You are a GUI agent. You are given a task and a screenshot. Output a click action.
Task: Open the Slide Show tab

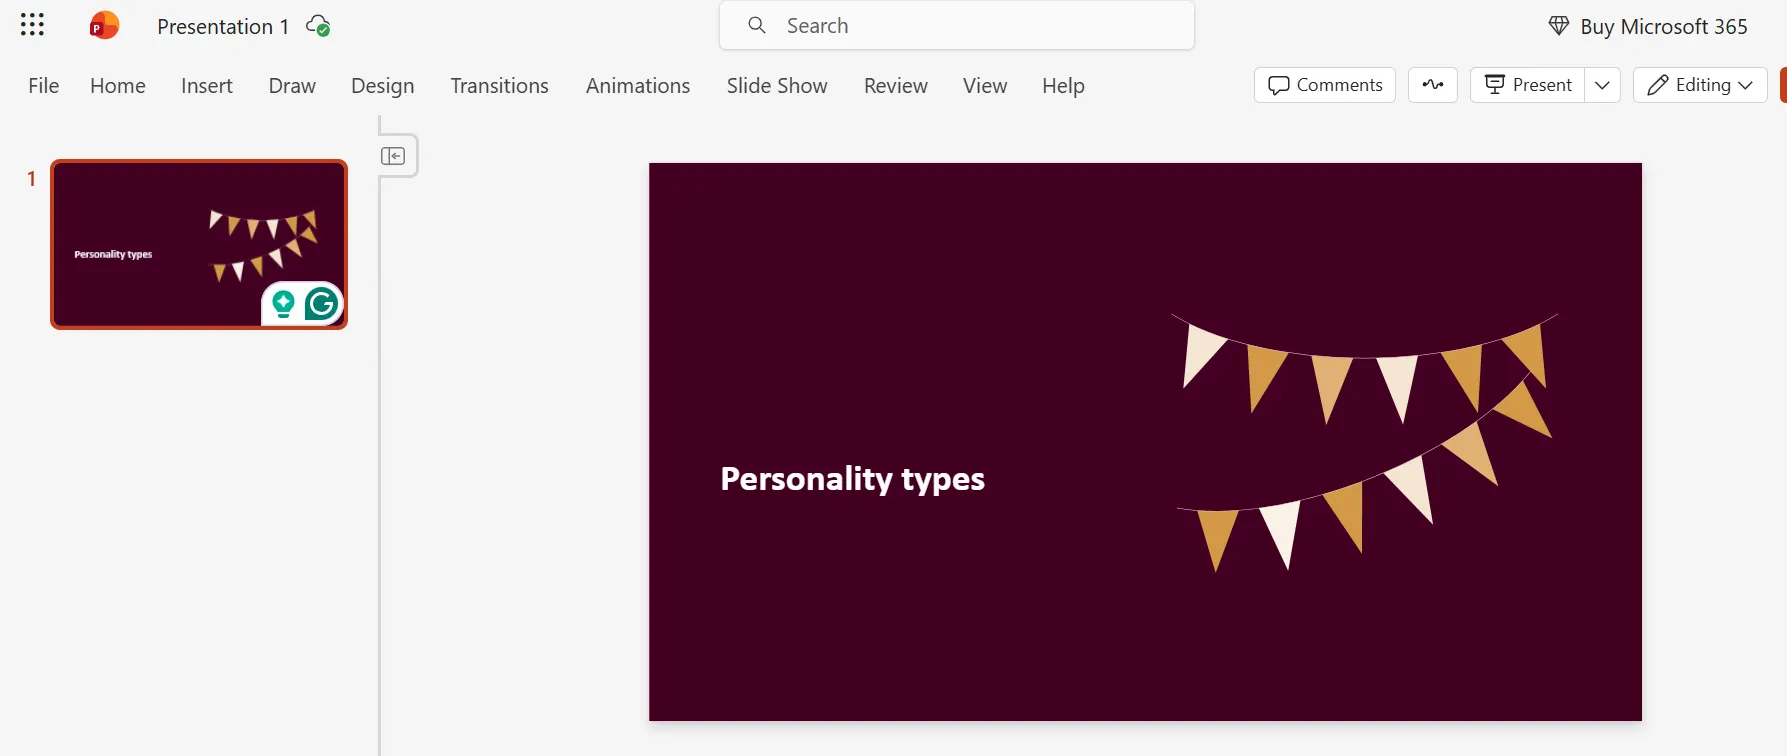point(777,86)
